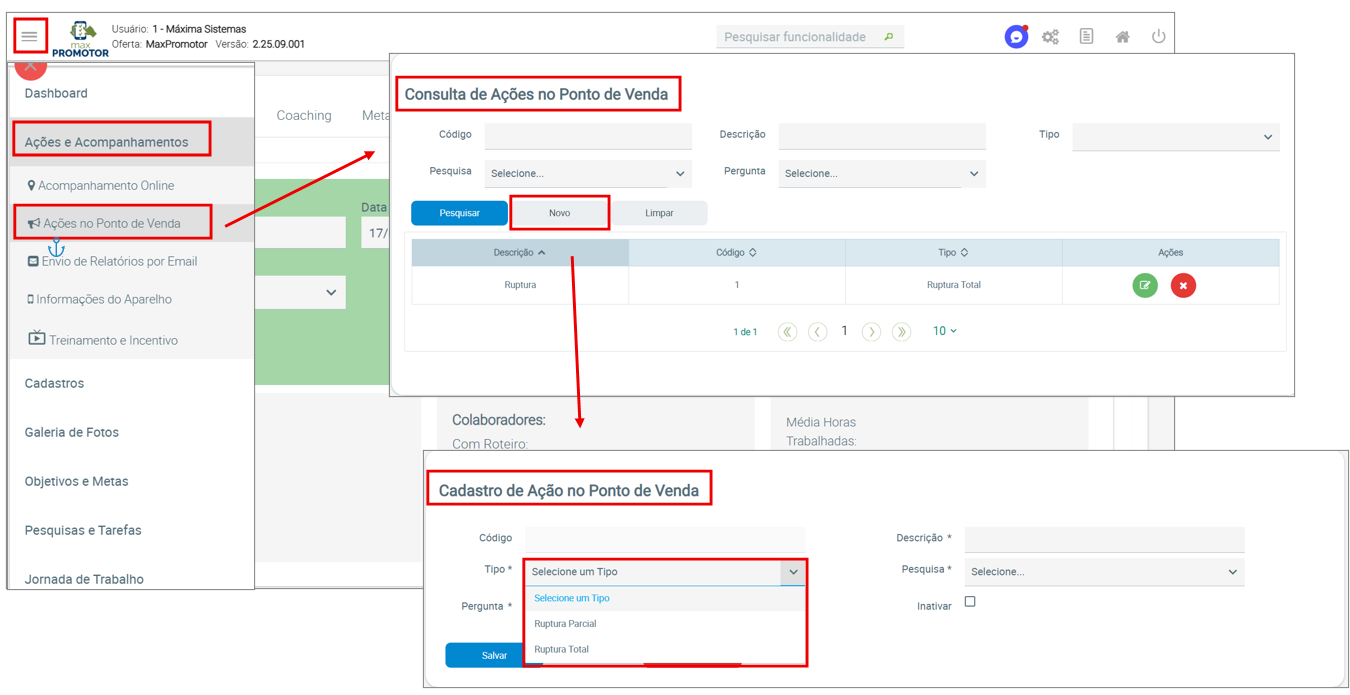Expand the Tipo dropdown in consulta form
The width and height of the screenshot is (1350, 695).
point(1175,137)
